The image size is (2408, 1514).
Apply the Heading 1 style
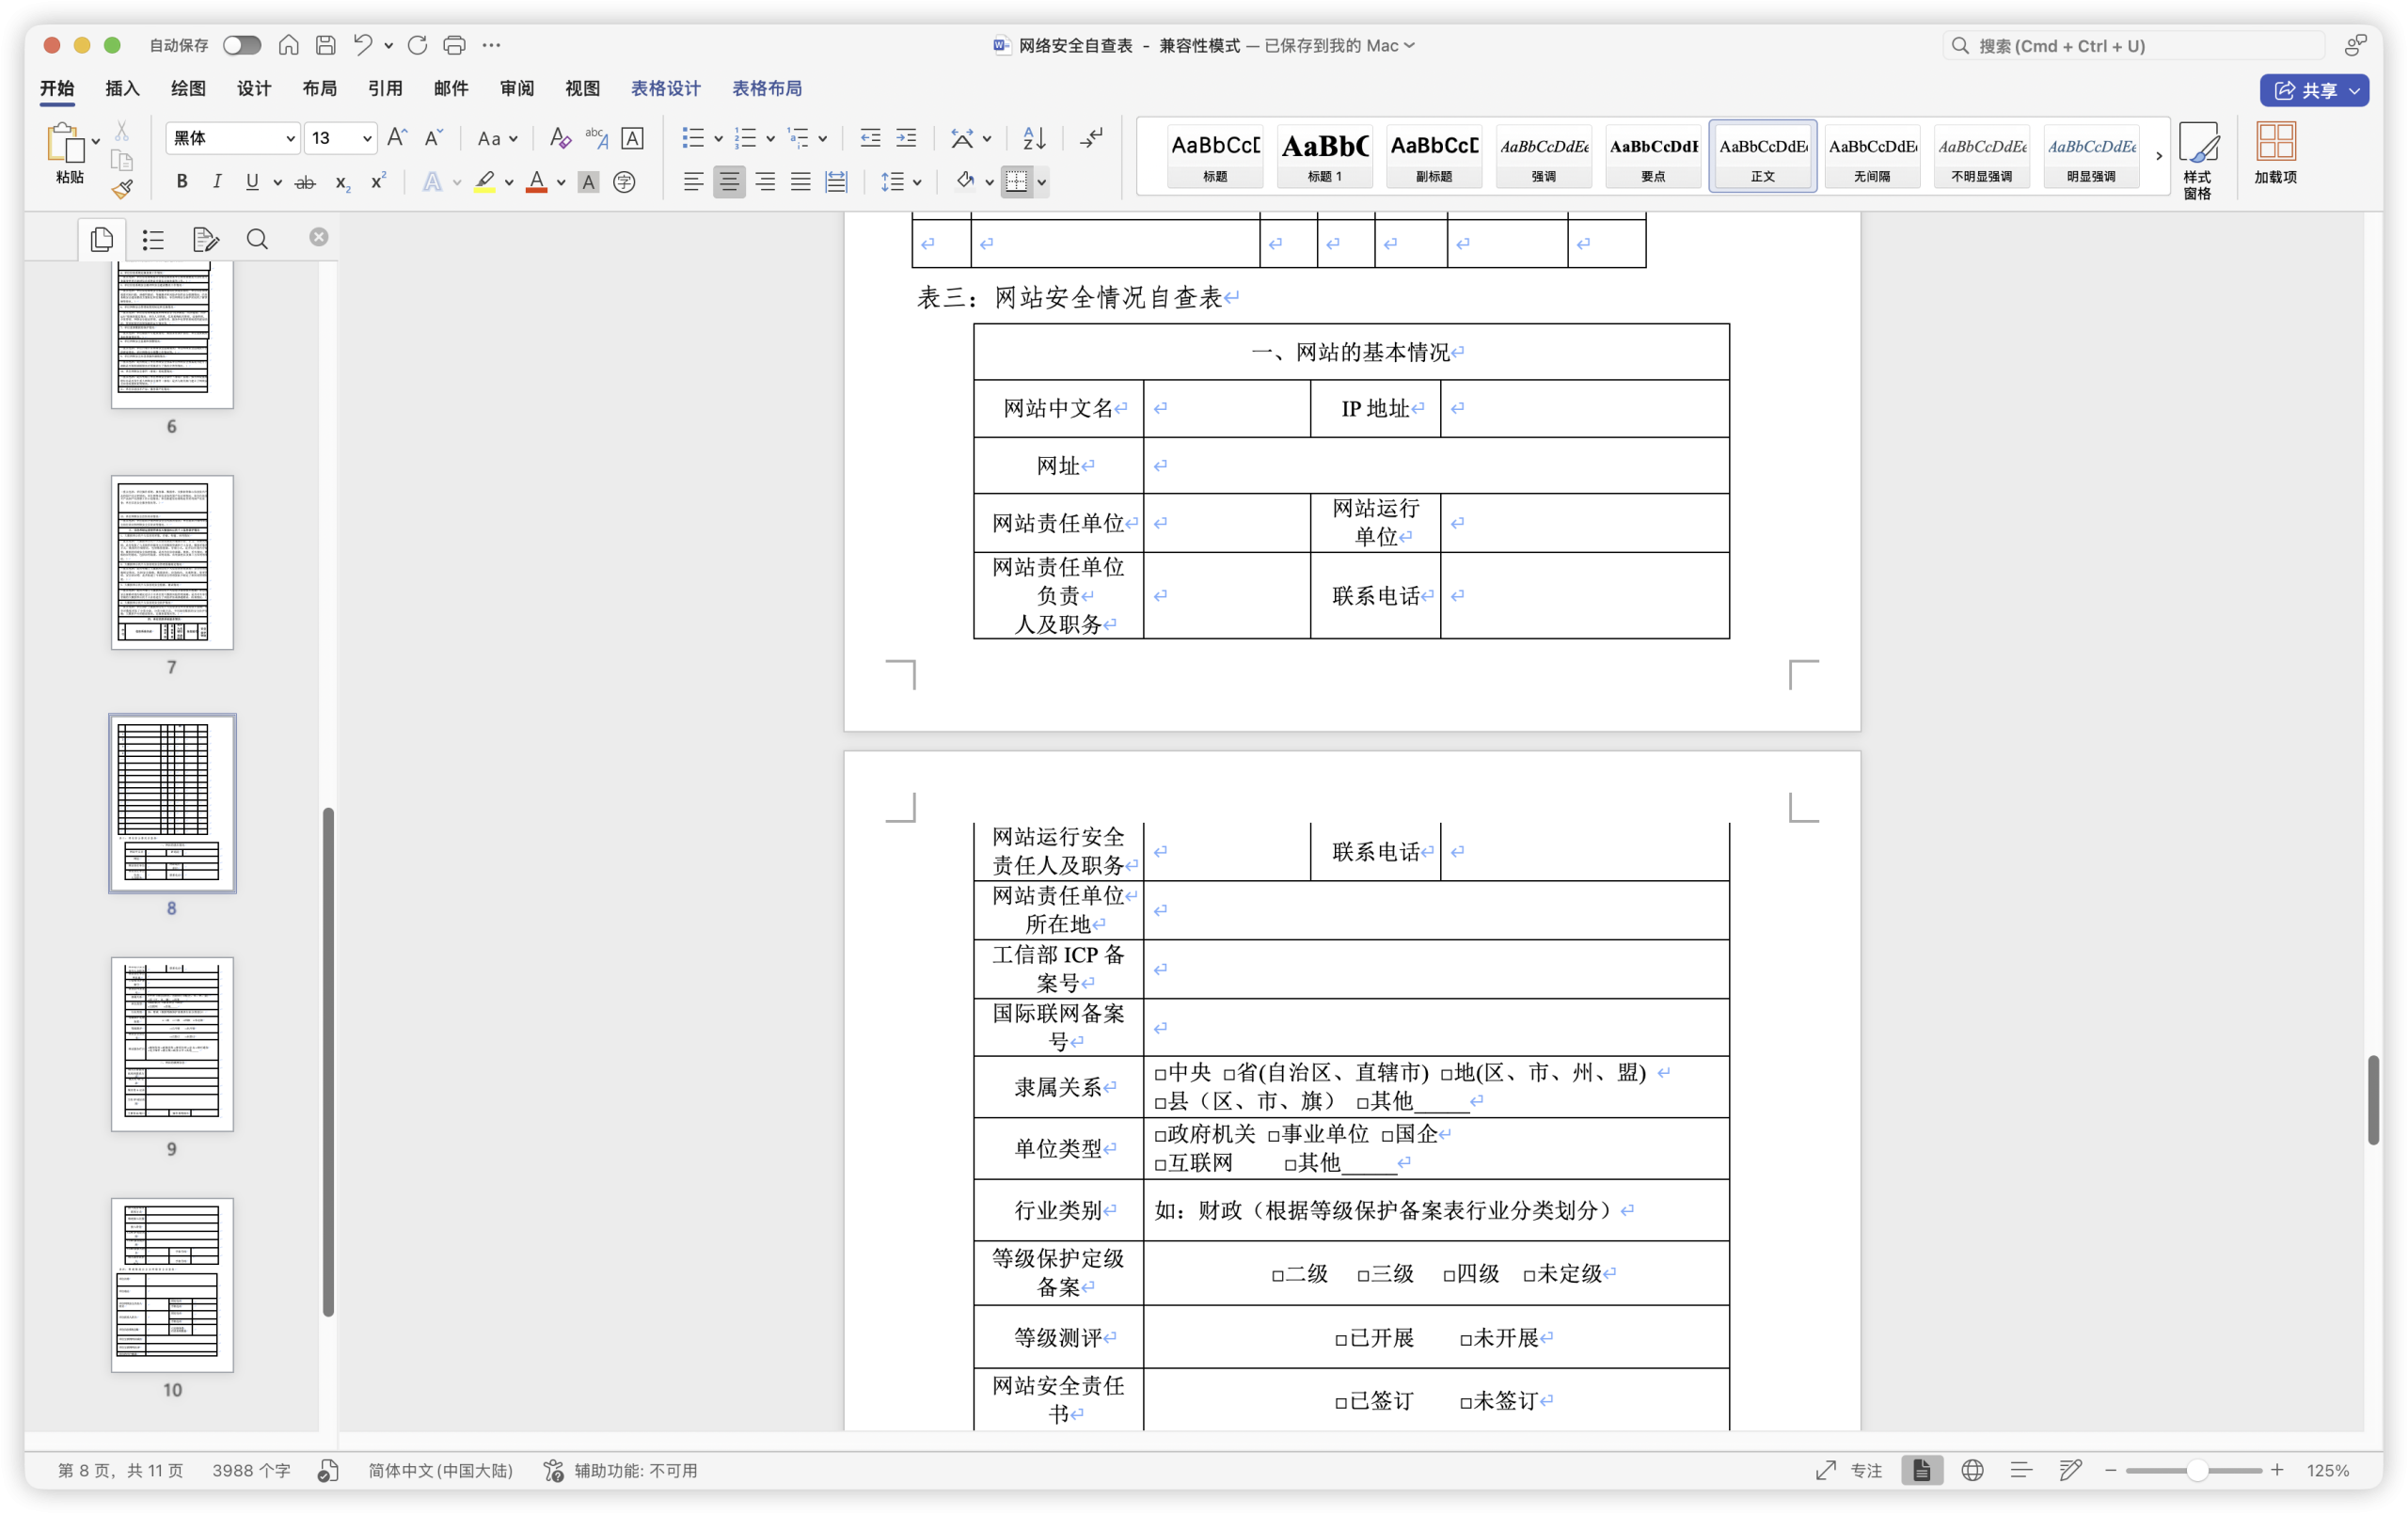[1324, 156]
